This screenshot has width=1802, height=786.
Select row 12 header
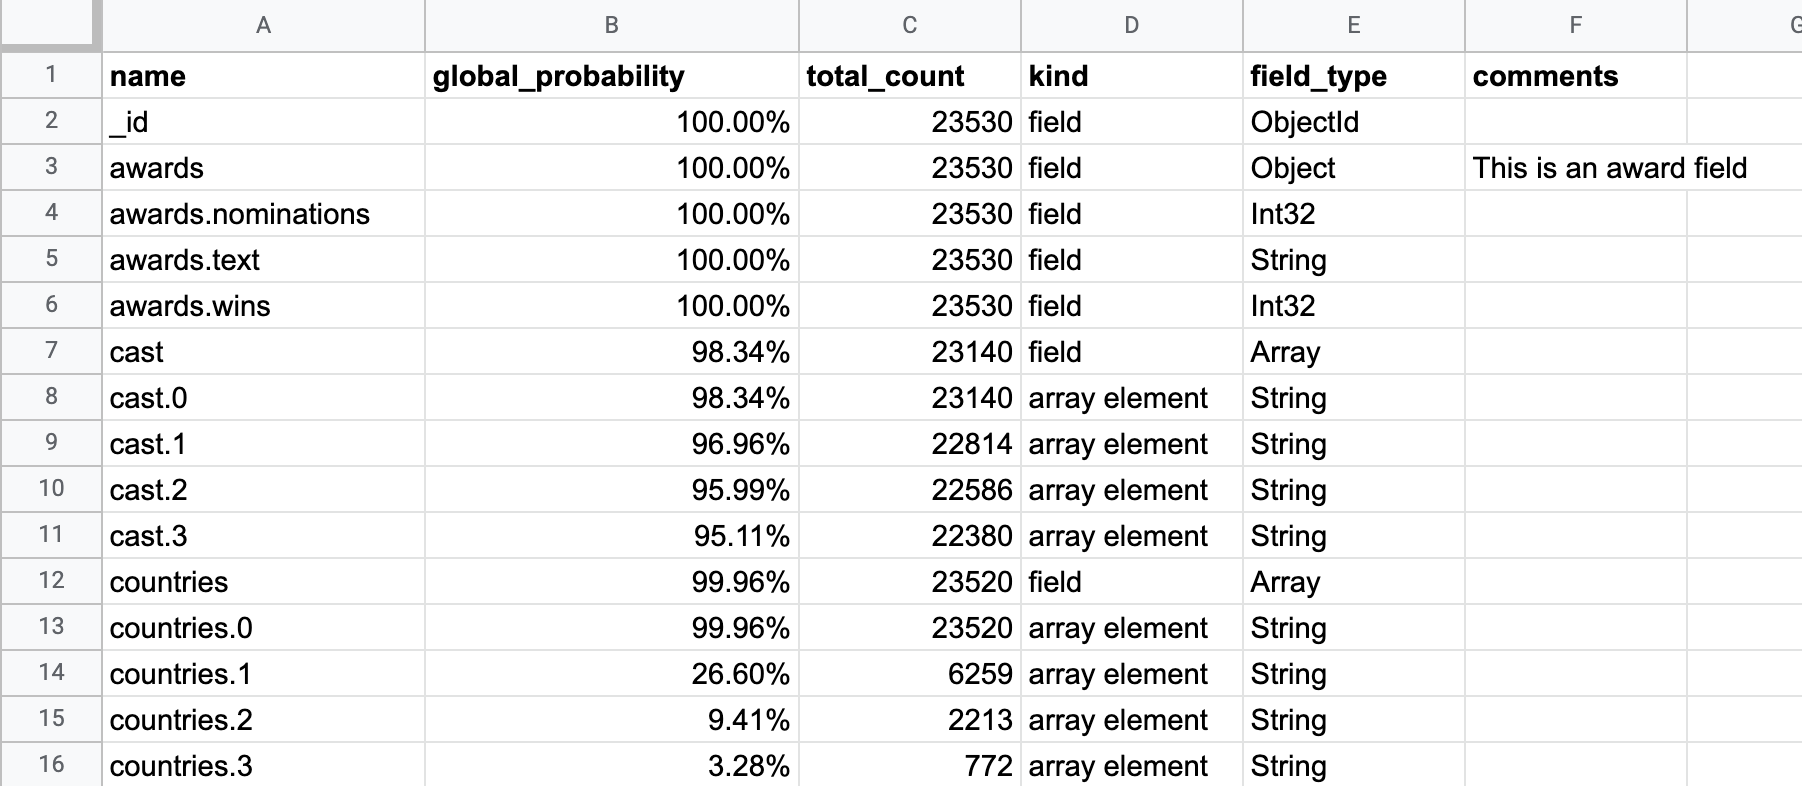[51, 581]
